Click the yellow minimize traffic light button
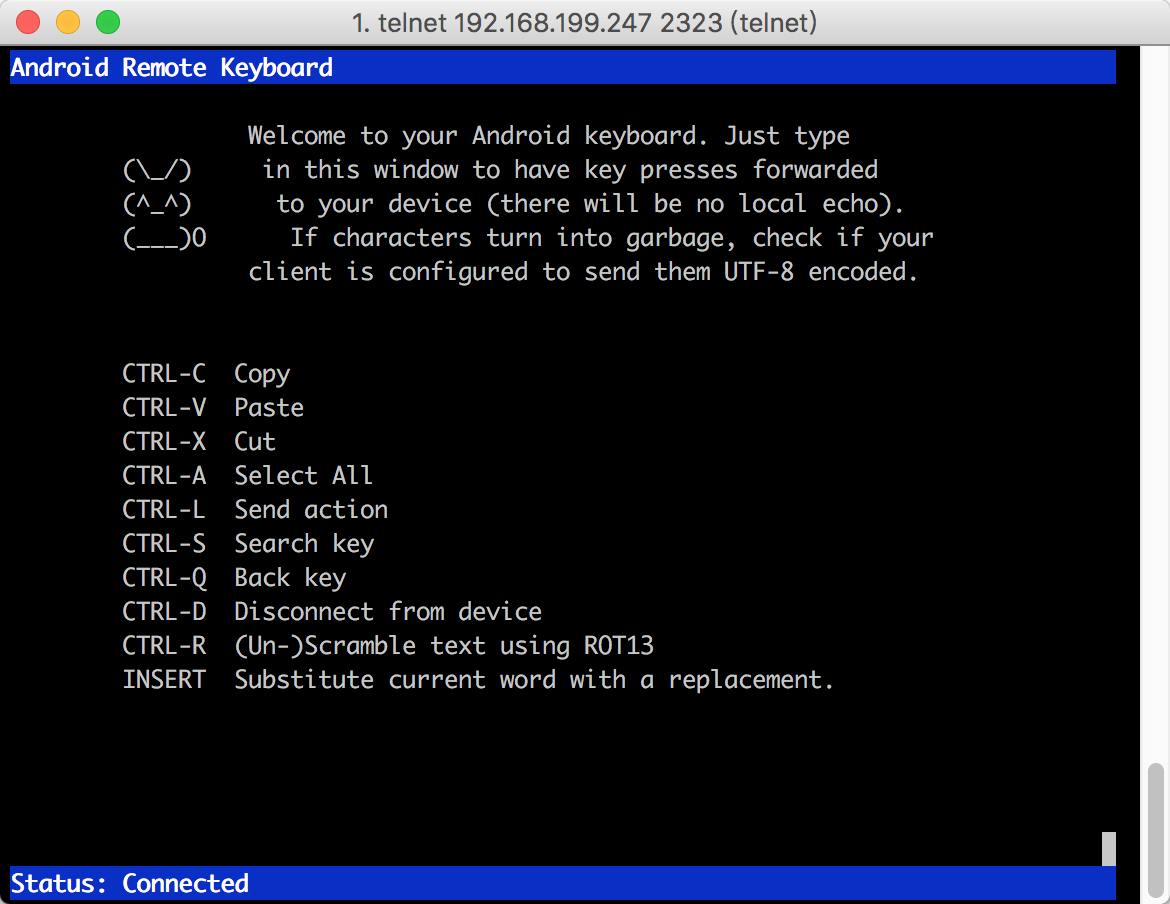 67,21
